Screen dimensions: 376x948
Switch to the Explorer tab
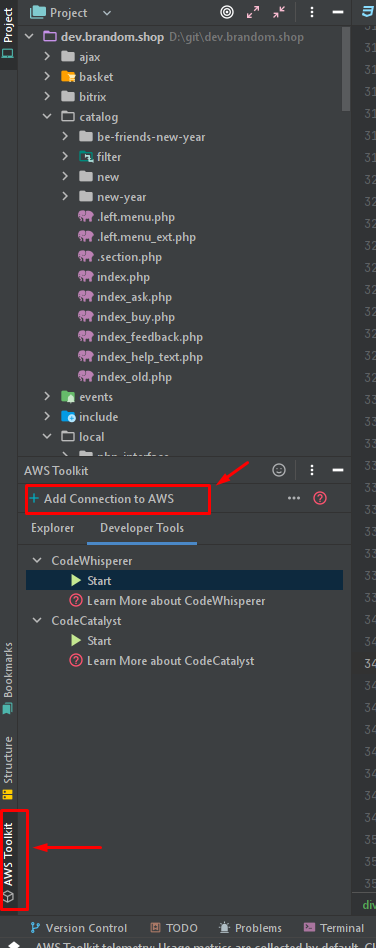click(53, 528)
